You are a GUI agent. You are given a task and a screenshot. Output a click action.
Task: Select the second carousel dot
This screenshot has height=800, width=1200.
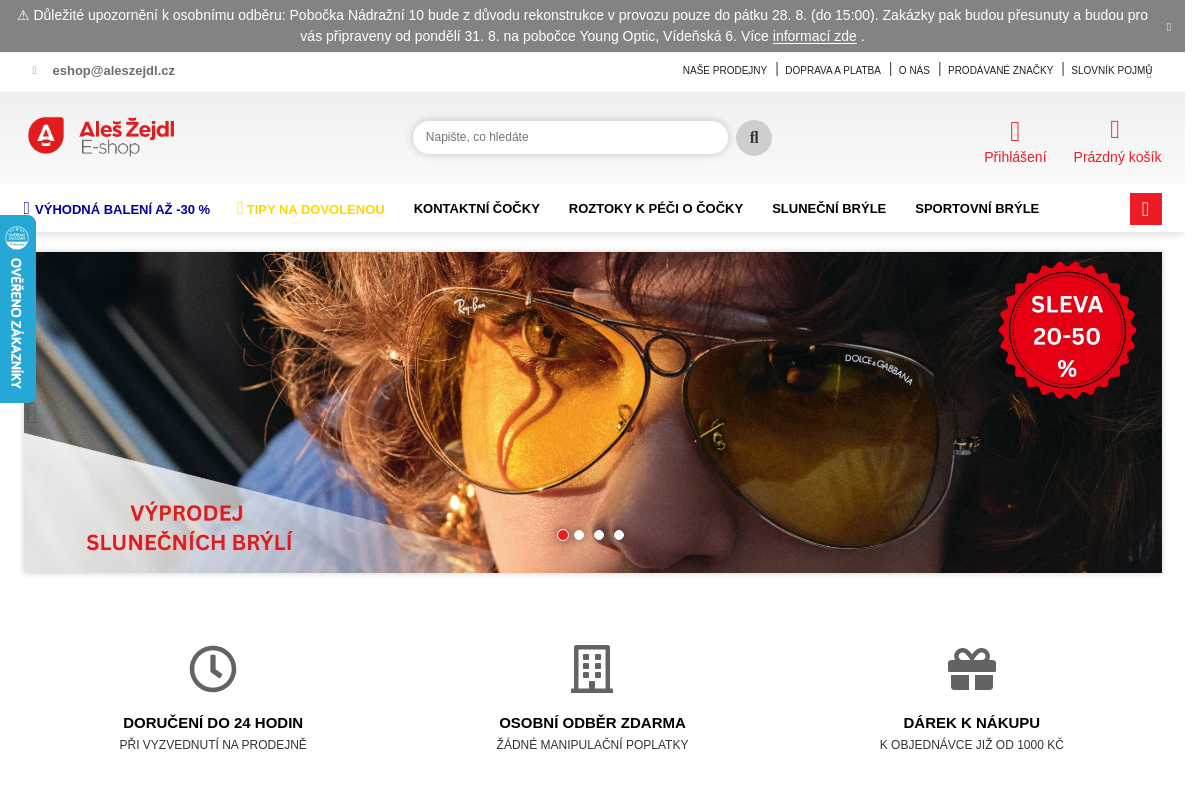pyautogui.click(x=579, y=535)
